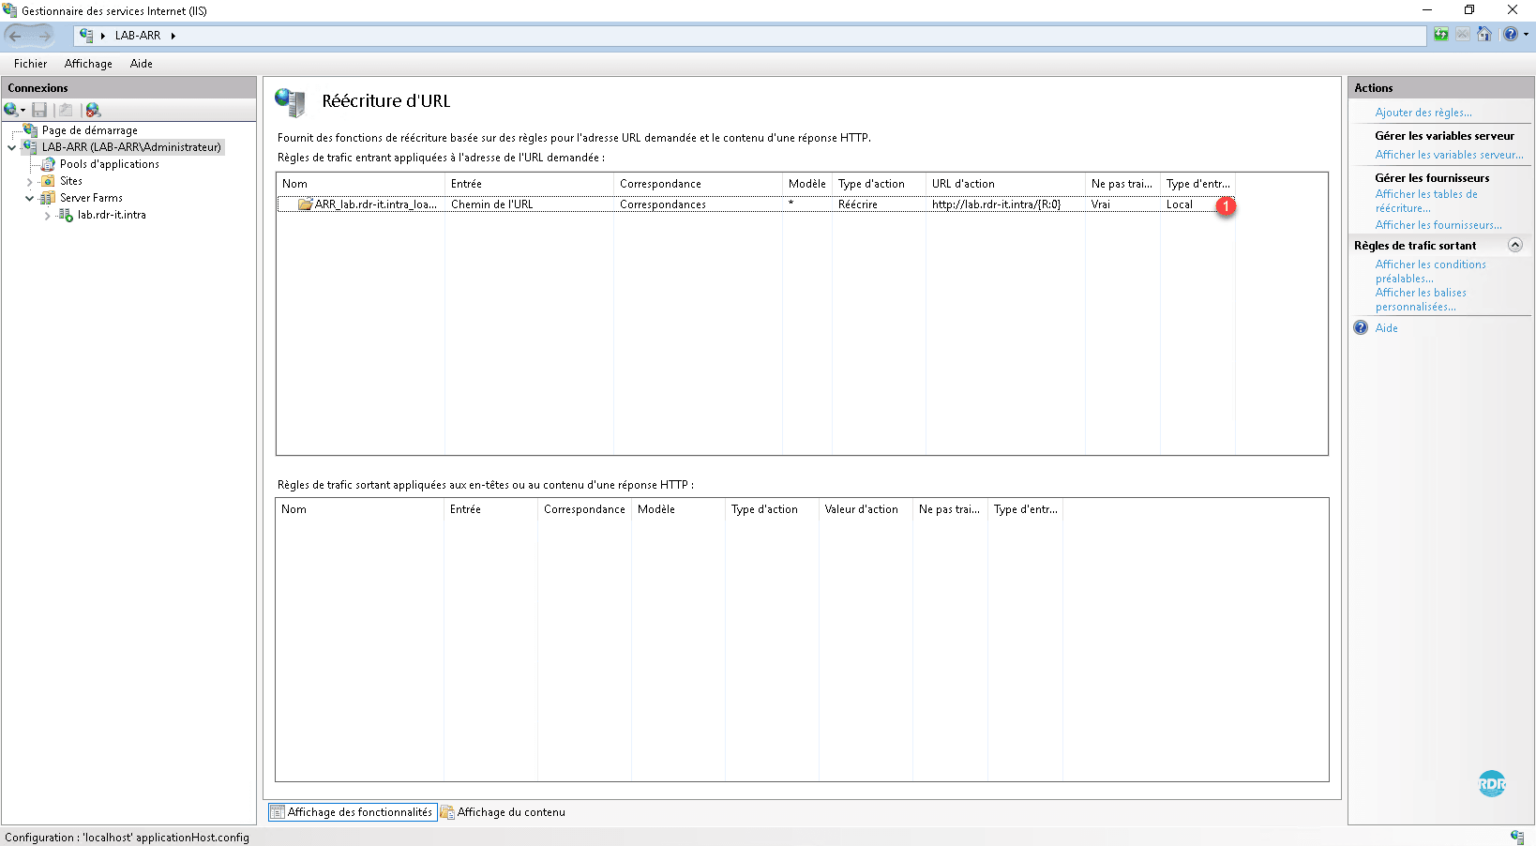Image resolution: width=1536 pixels, height=846 pixels.
Task: Go forward with the navigation forward arrow
Action: (44, 35)
